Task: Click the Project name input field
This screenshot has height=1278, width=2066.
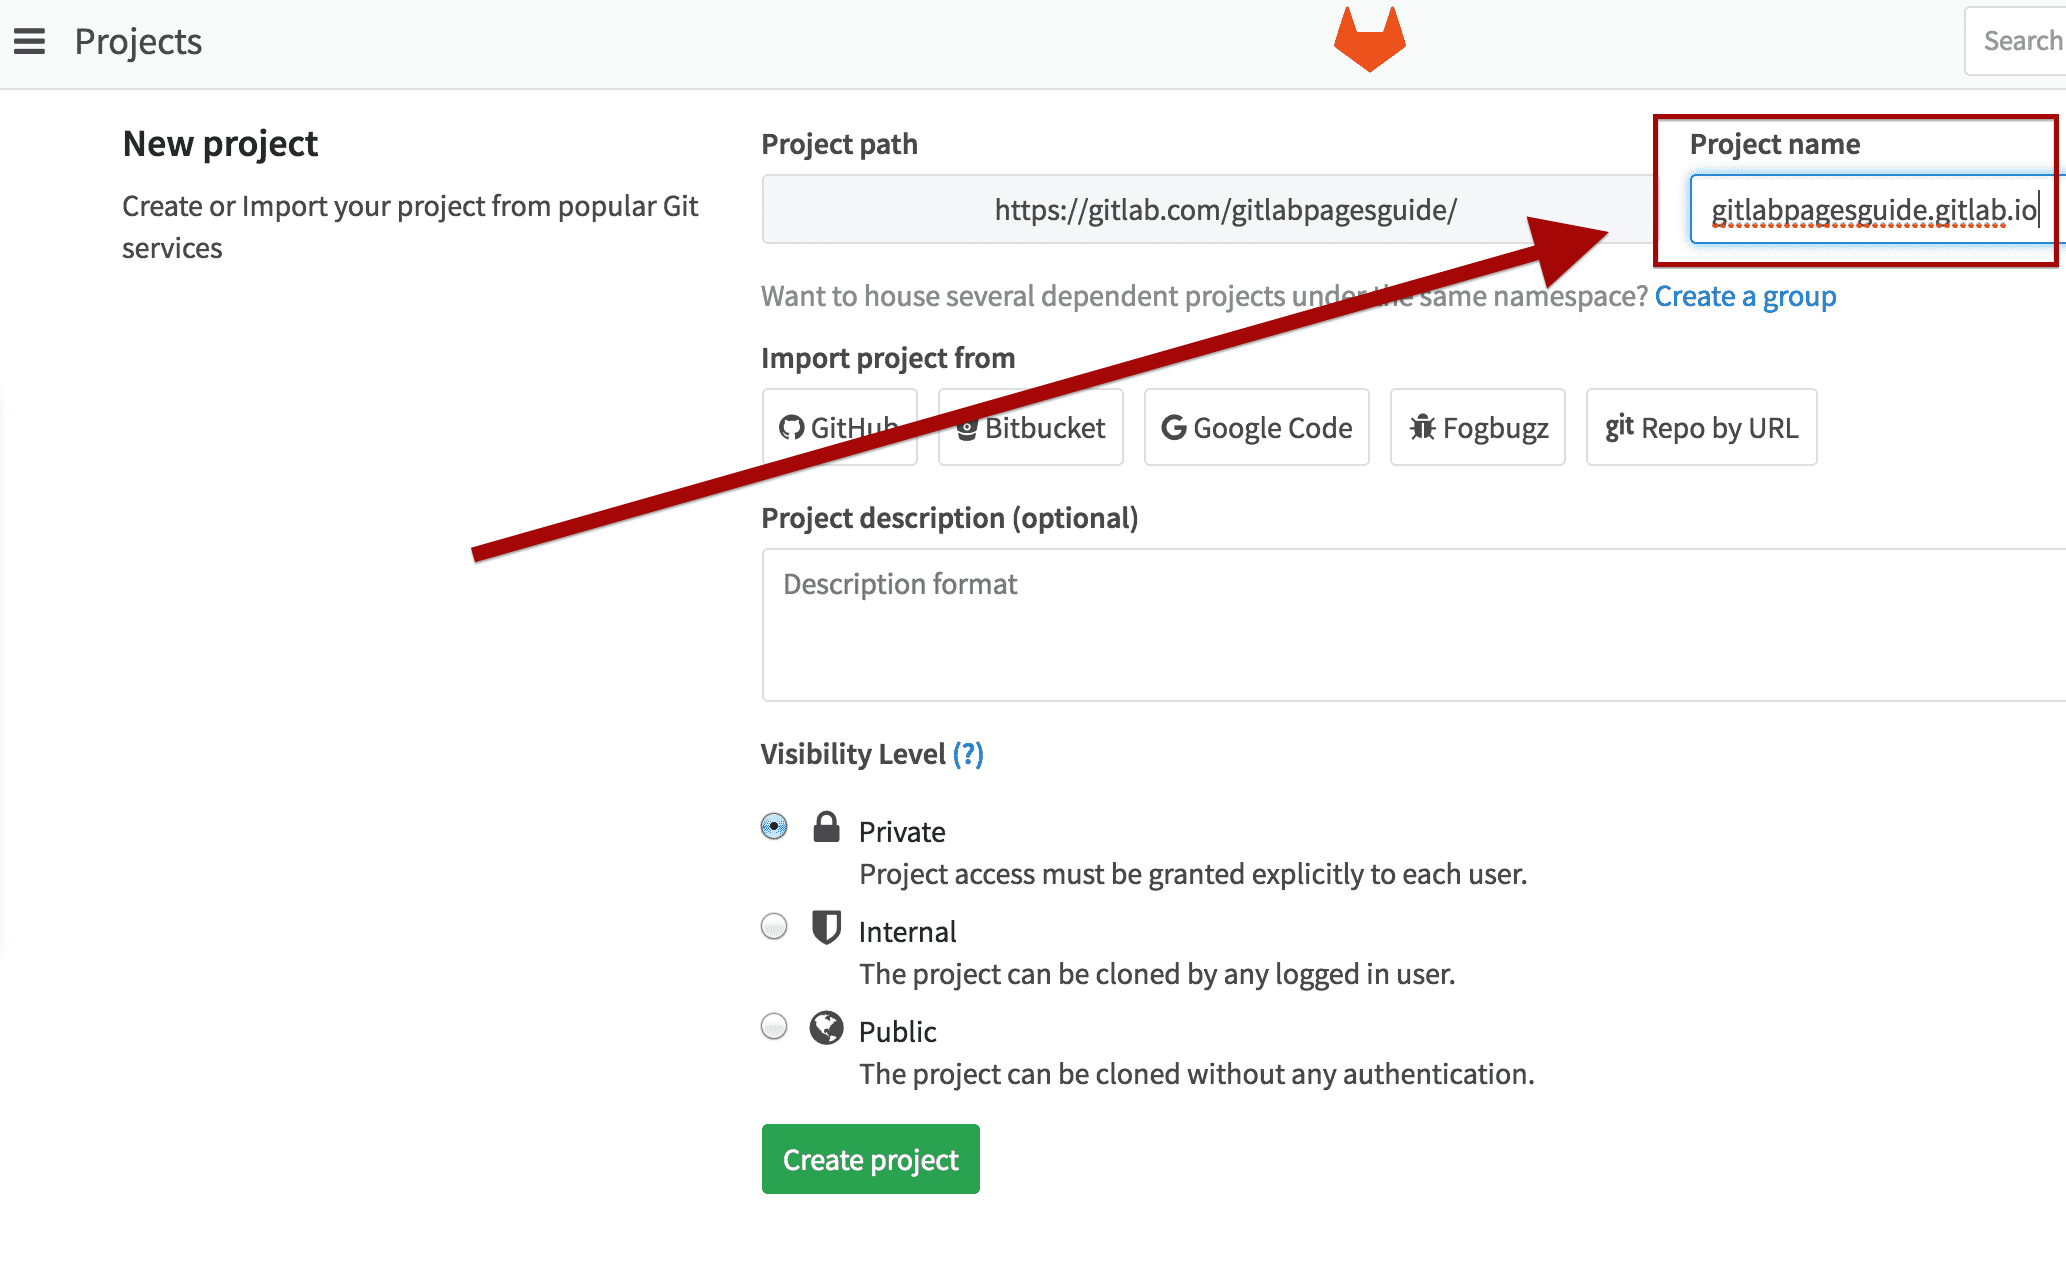Action: 1872,210
